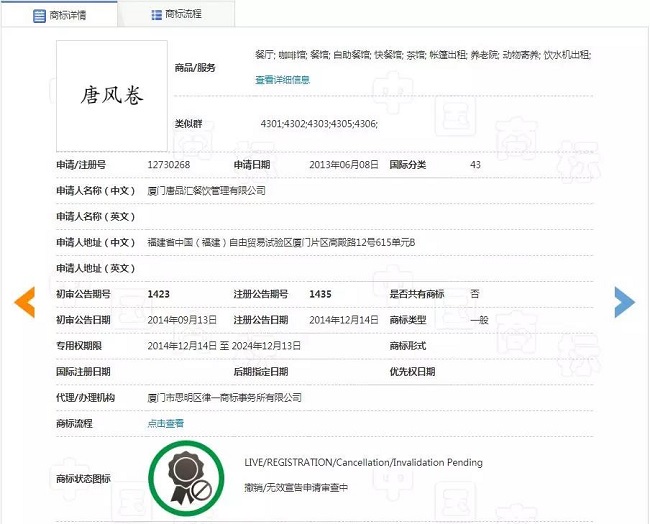650x524 pixels.
Task: Go to next trademark with blue arrow
Action: pyautogui.click(x=624, y=301)
